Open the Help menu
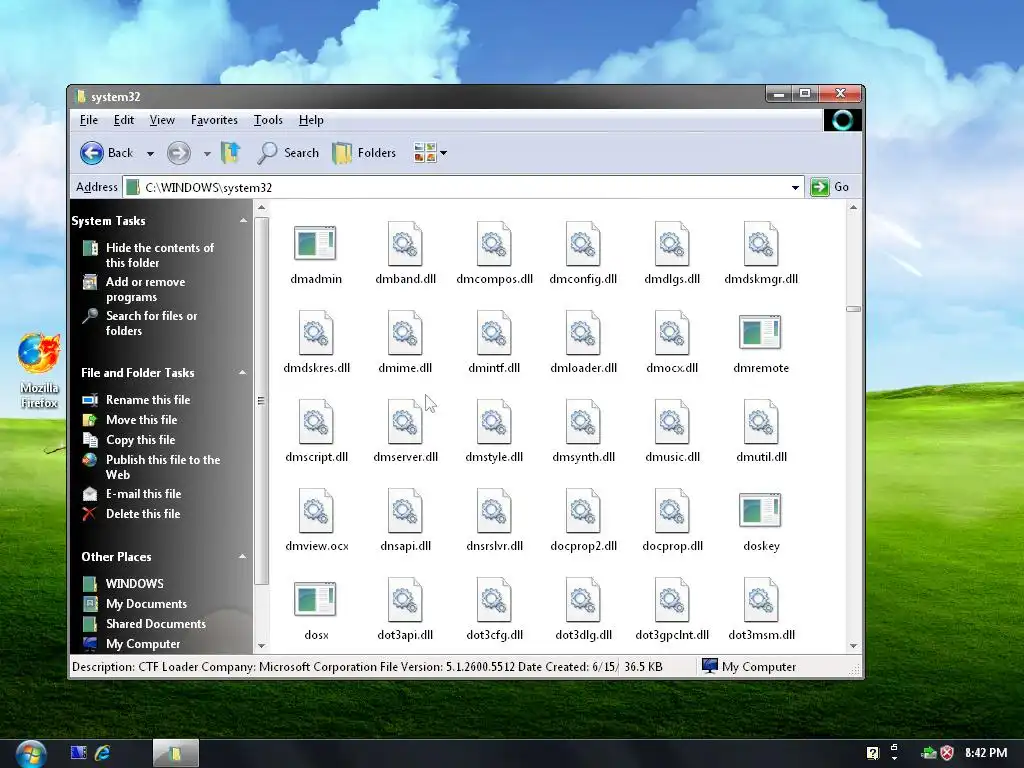The width and height of the screenshot is (1024, 768). click(311, 120)
